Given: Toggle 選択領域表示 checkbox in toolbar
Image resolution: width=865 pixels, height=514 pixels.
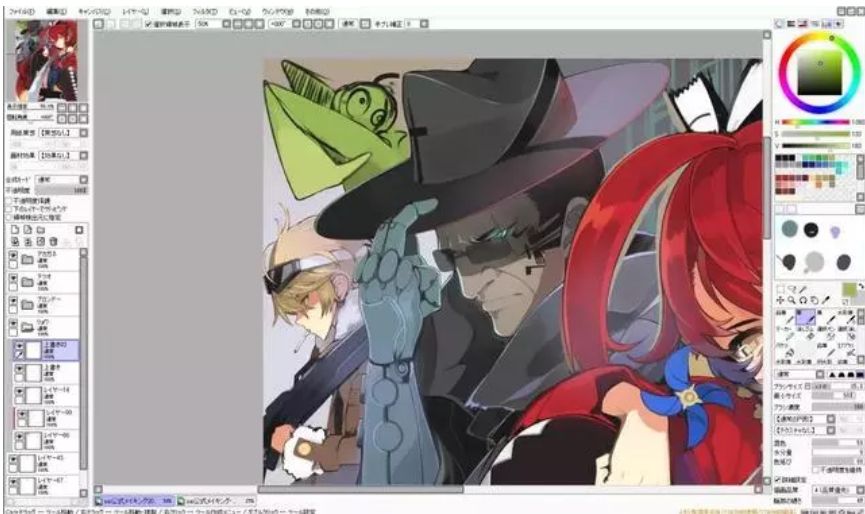Looking at the screenshot, I should point(148,24).
